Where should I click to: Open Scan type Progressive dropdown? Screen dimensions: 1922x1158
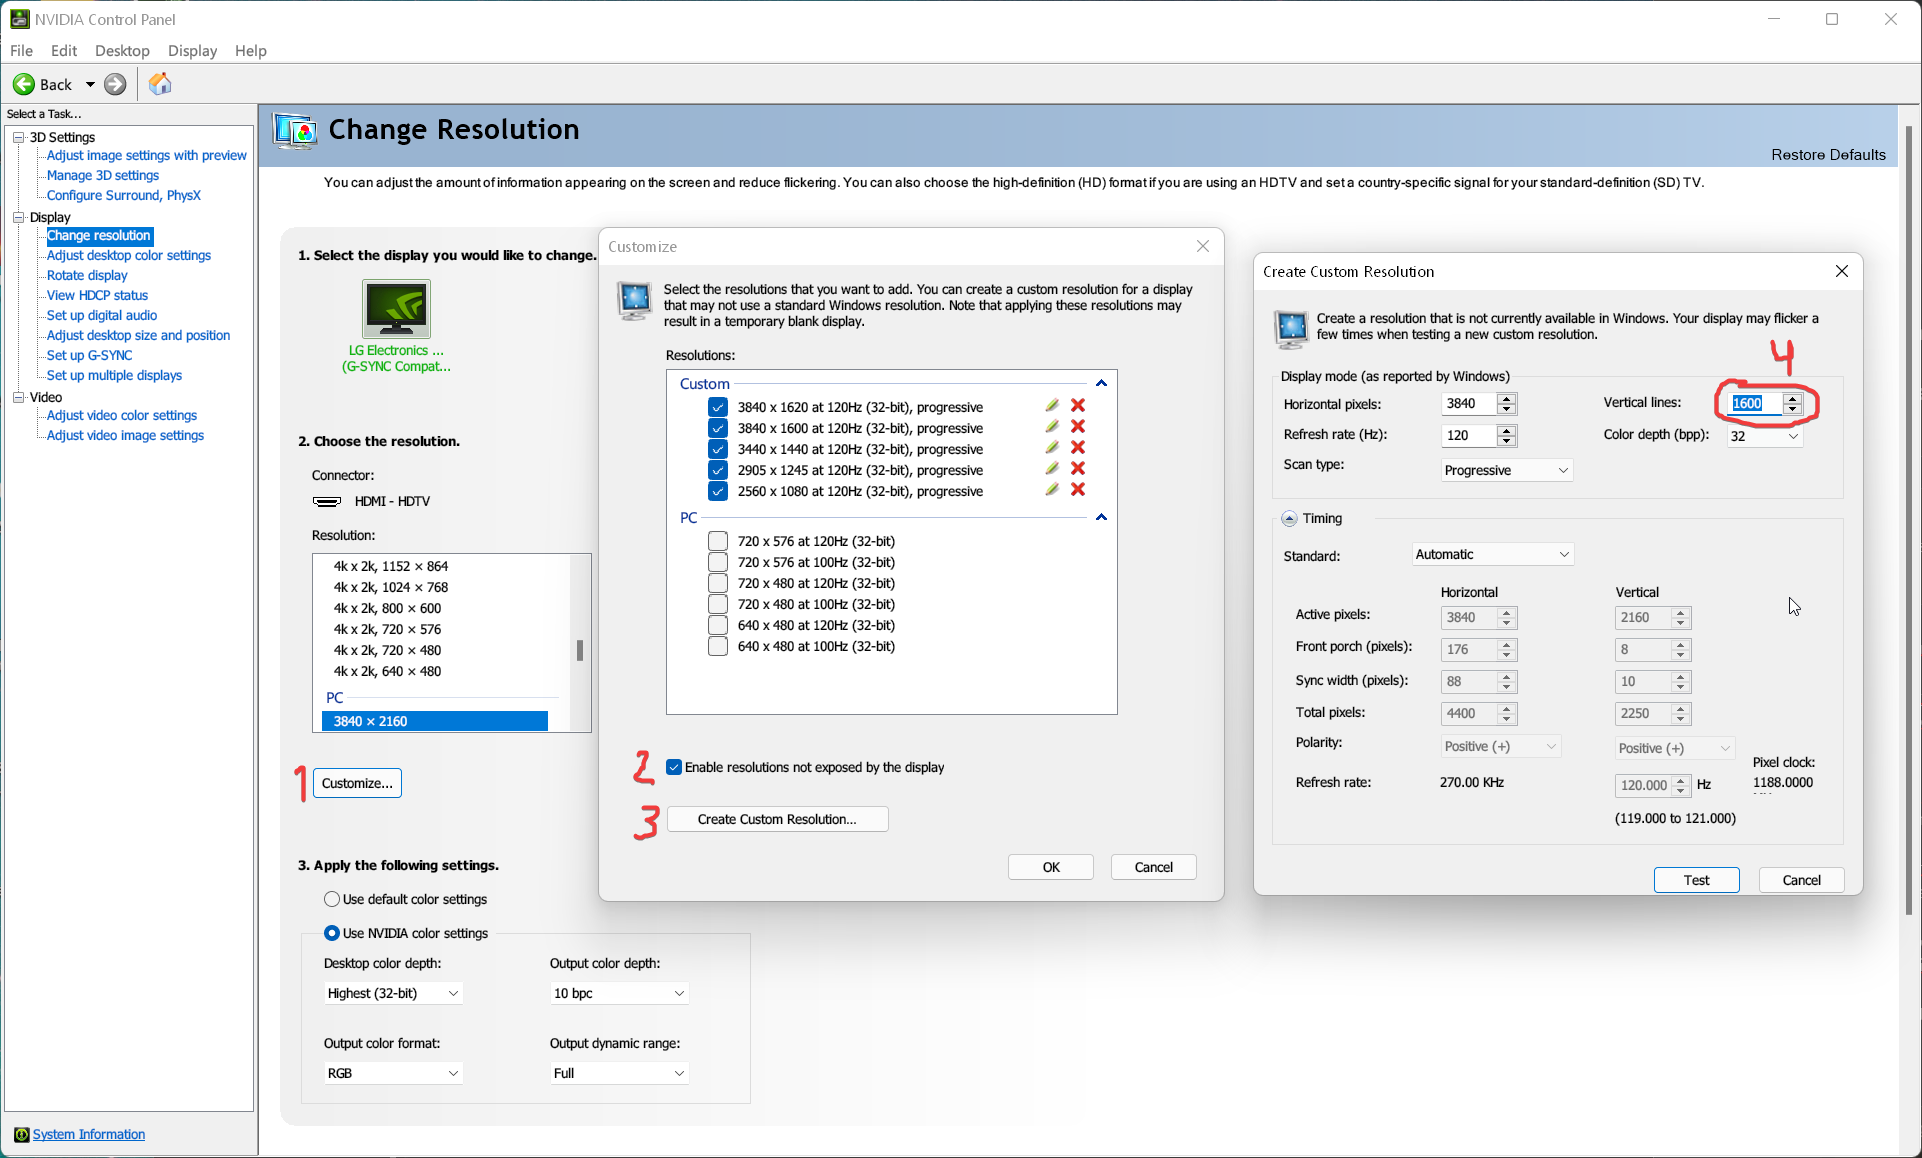[1507, 470]
